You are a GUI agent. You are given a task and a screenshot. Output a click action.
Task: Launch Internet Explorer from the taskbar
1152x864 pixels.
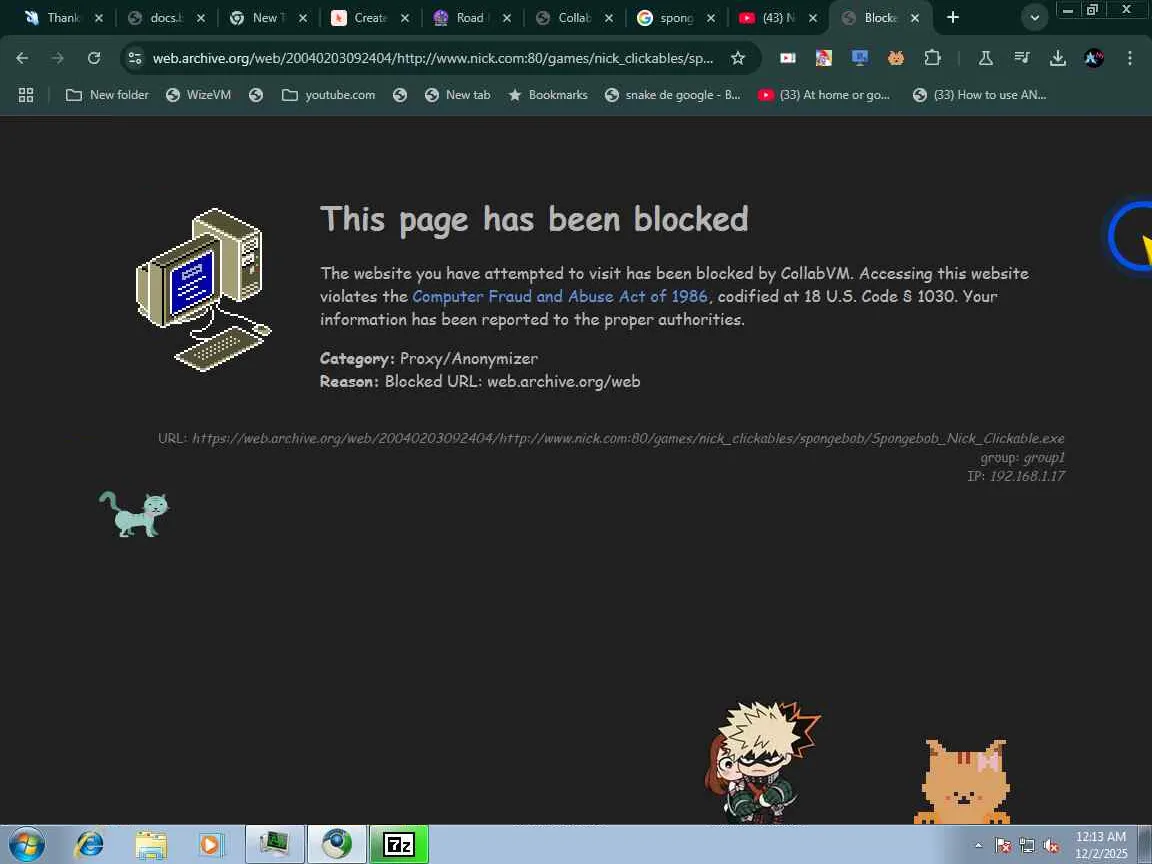click(x=89, y=845)
